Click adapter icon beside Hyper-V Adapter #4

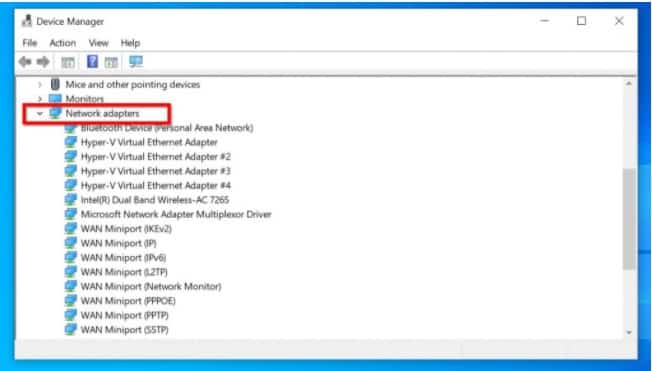point(71,186)
